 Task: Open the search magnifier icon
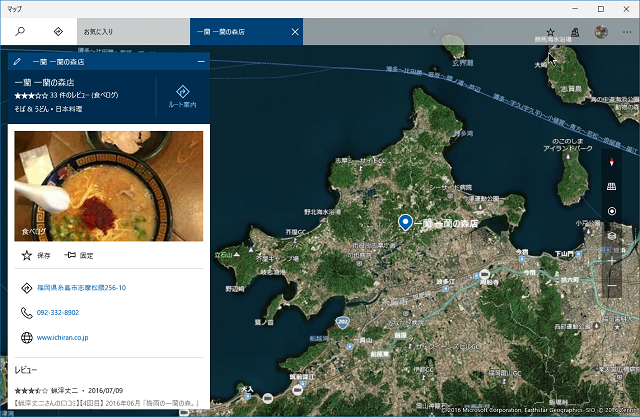click(x=20, y=31)
